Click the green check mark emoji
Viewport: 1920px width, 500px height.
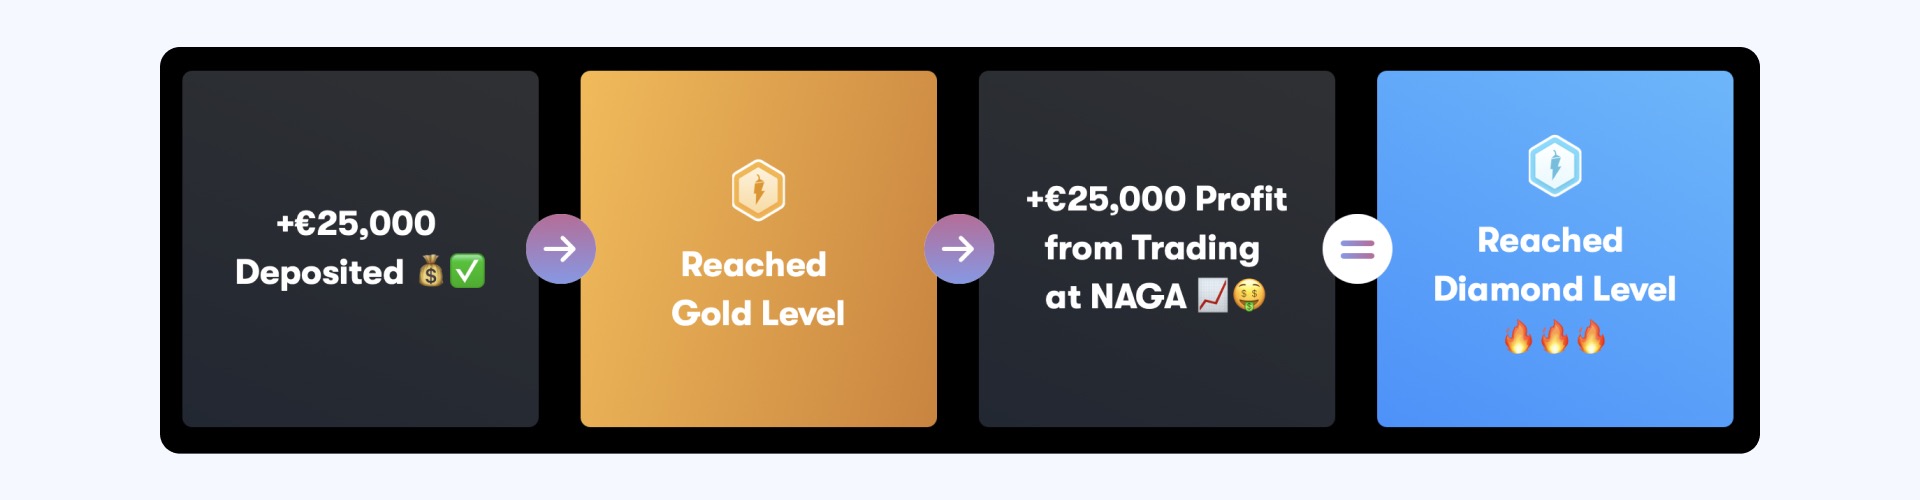467,271
